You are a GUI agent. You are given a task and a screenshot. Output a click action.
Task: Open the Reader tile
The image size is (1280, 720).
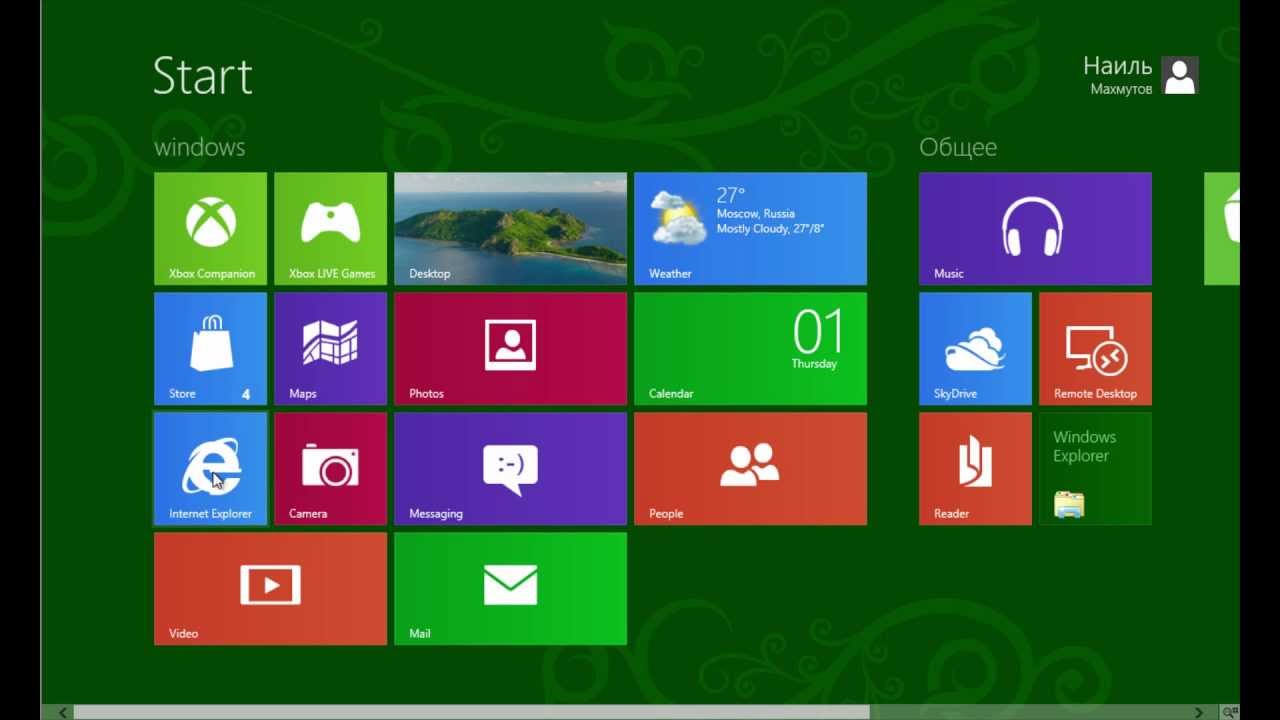pos(975,469)
